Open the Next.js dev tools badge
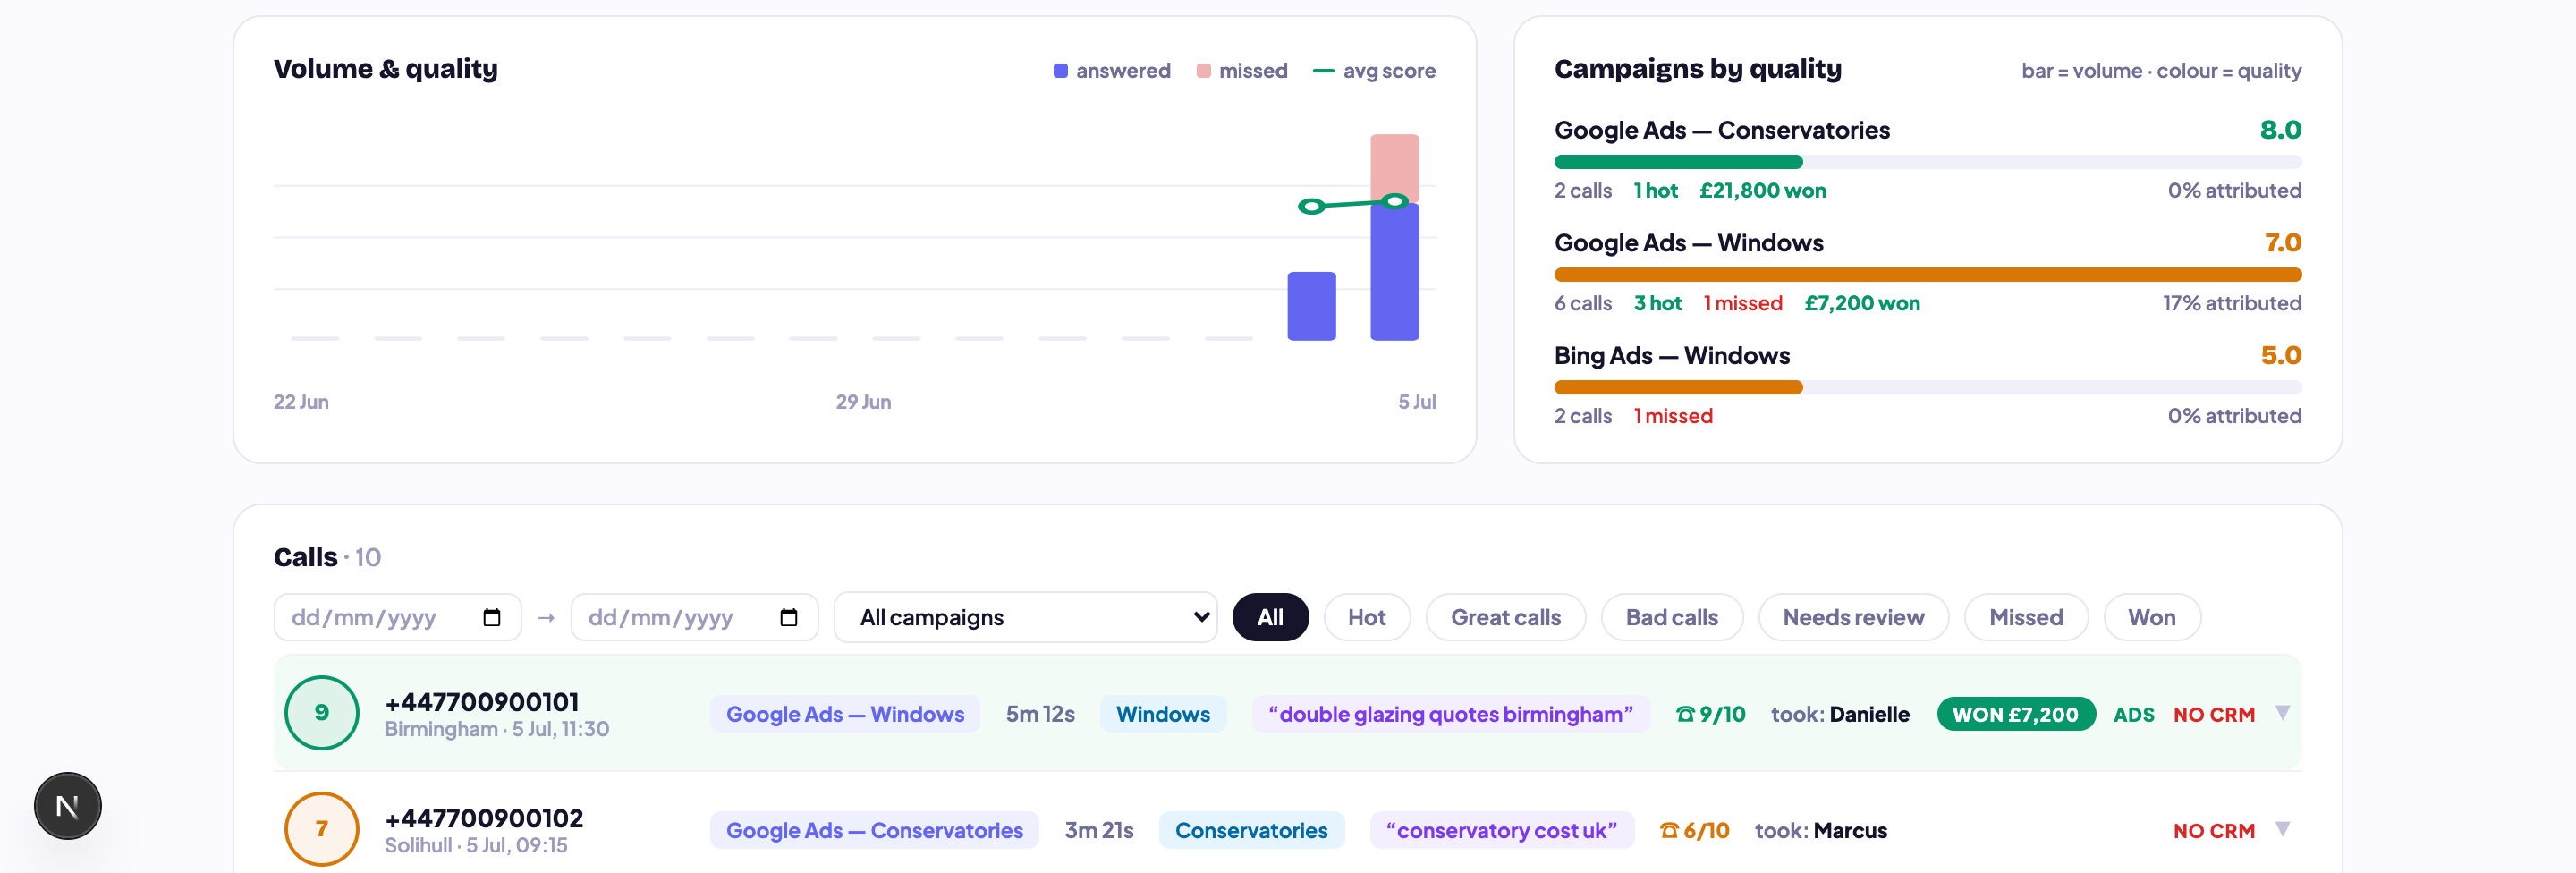Screen dimensions: 2576x873 pyautogui.click(x=68, y=805)
